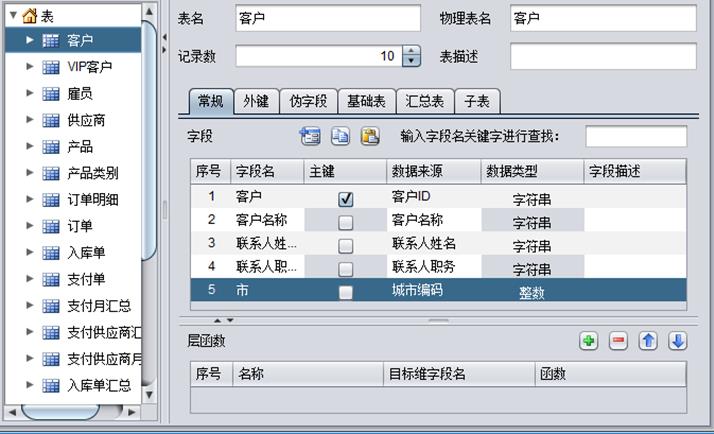Move 层函数 up with blue up arrow
Screen dimensions: 714x434
648,341
